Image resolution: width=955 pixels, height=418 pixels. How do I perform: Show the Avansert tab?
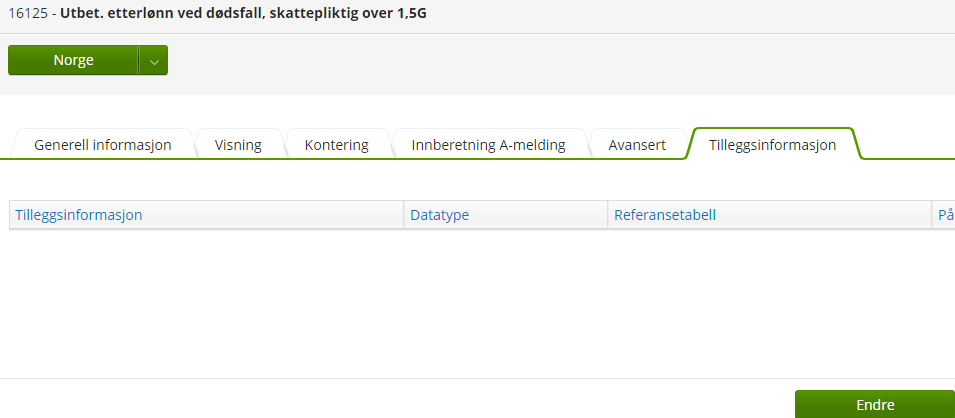637,145
